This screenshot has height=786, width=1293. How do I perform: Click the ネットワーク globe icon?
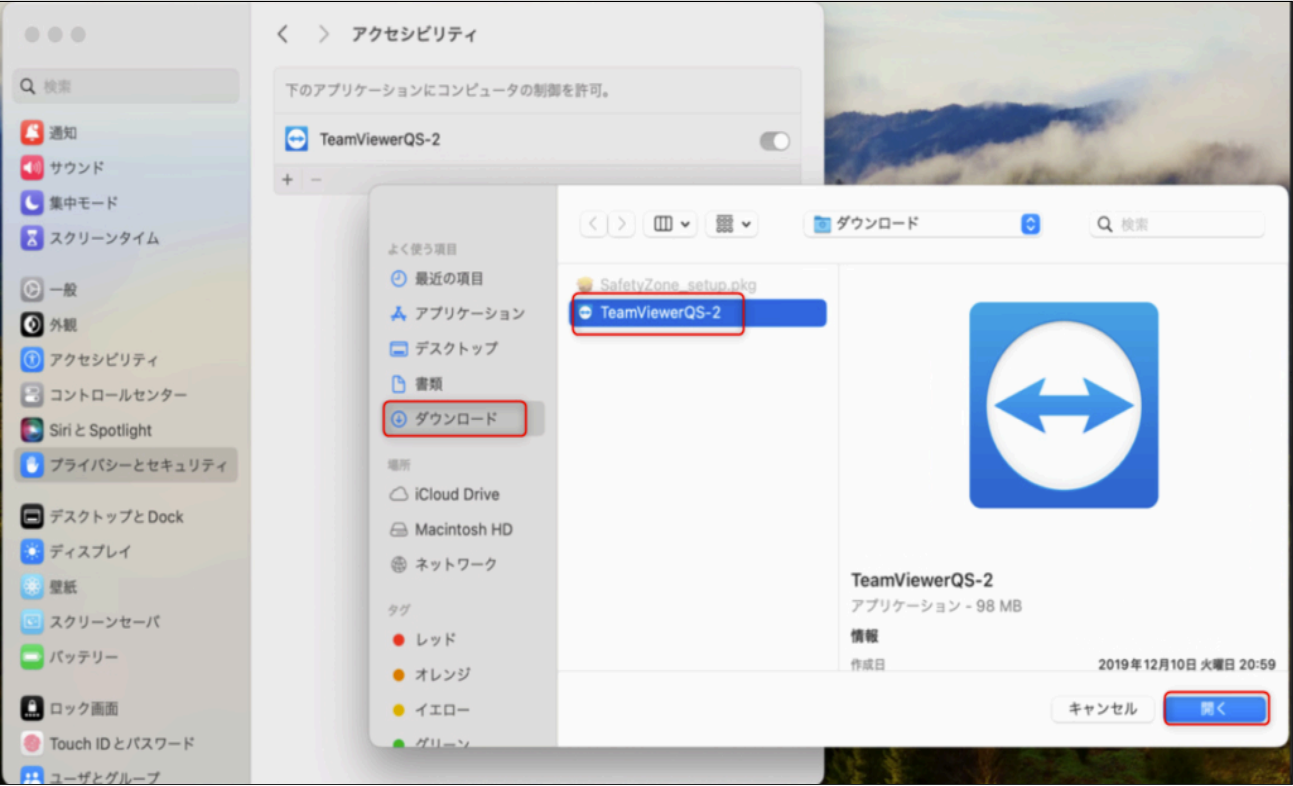point(399,565)
